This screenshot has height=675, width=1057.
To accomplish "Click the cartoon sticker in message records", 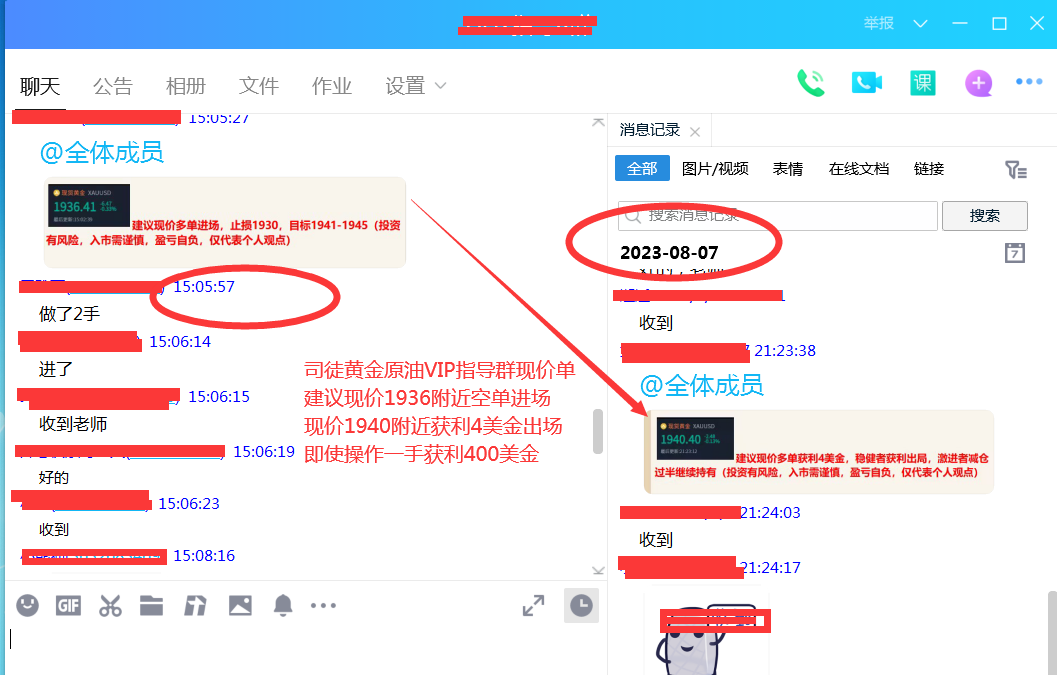I will (705, 637).
